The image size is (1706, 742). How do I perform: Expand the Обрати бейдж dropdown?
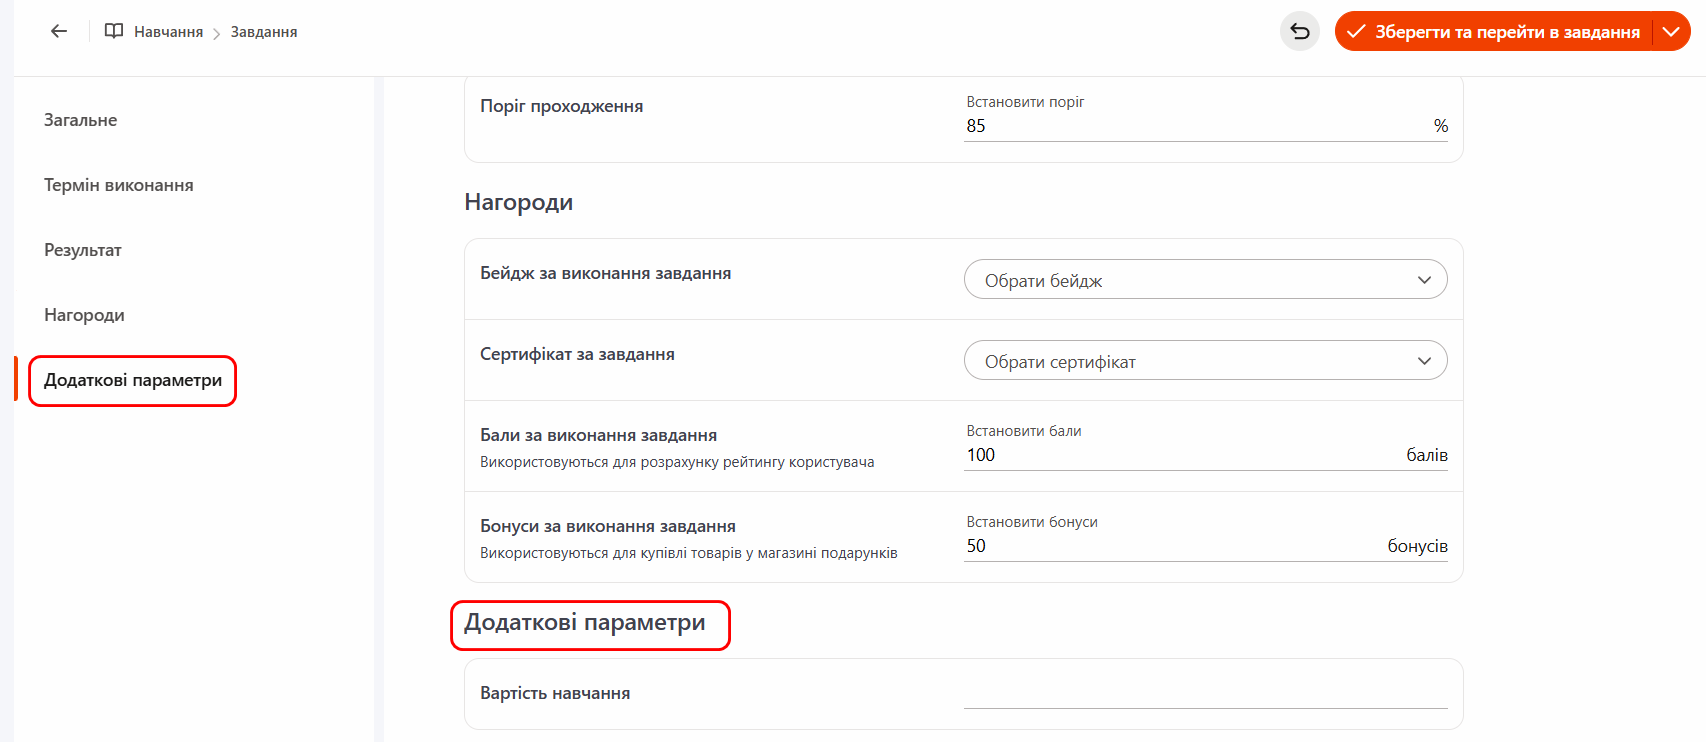[x=1190, y=280]
